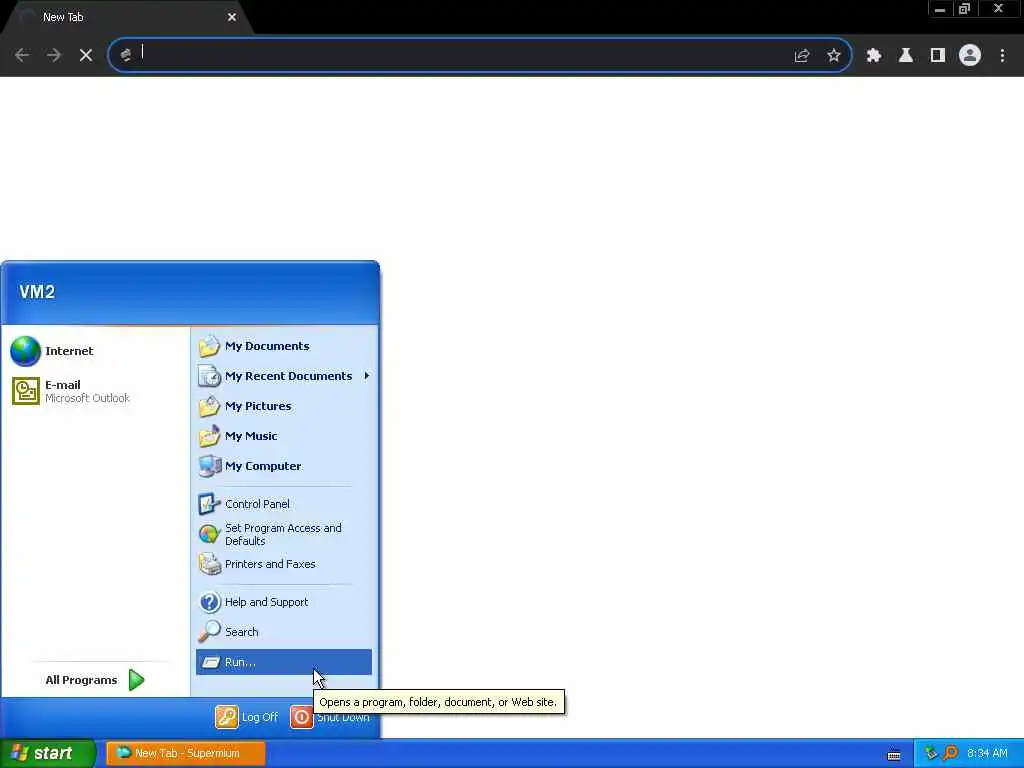Open My Pictures
The height and width of the screenshot is (768, 1024).
pyautogui.click(x=284, y=406)
